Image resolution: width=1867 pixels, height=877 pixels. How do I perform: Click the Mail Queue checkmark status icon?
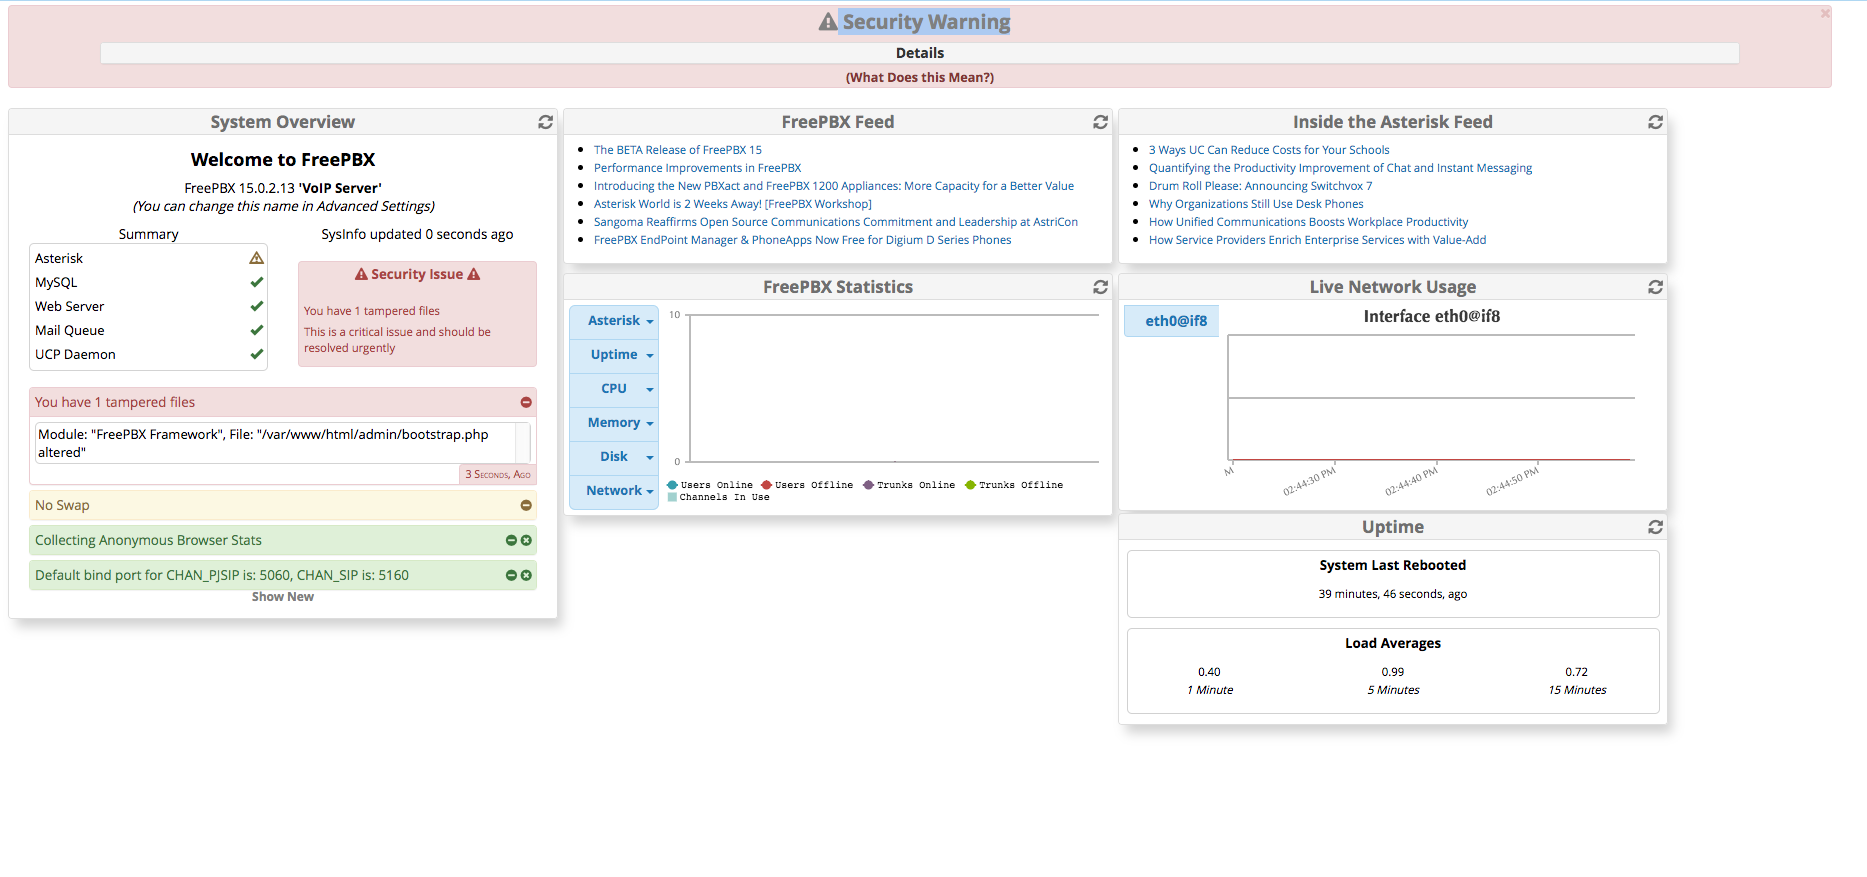pos(256,330)
